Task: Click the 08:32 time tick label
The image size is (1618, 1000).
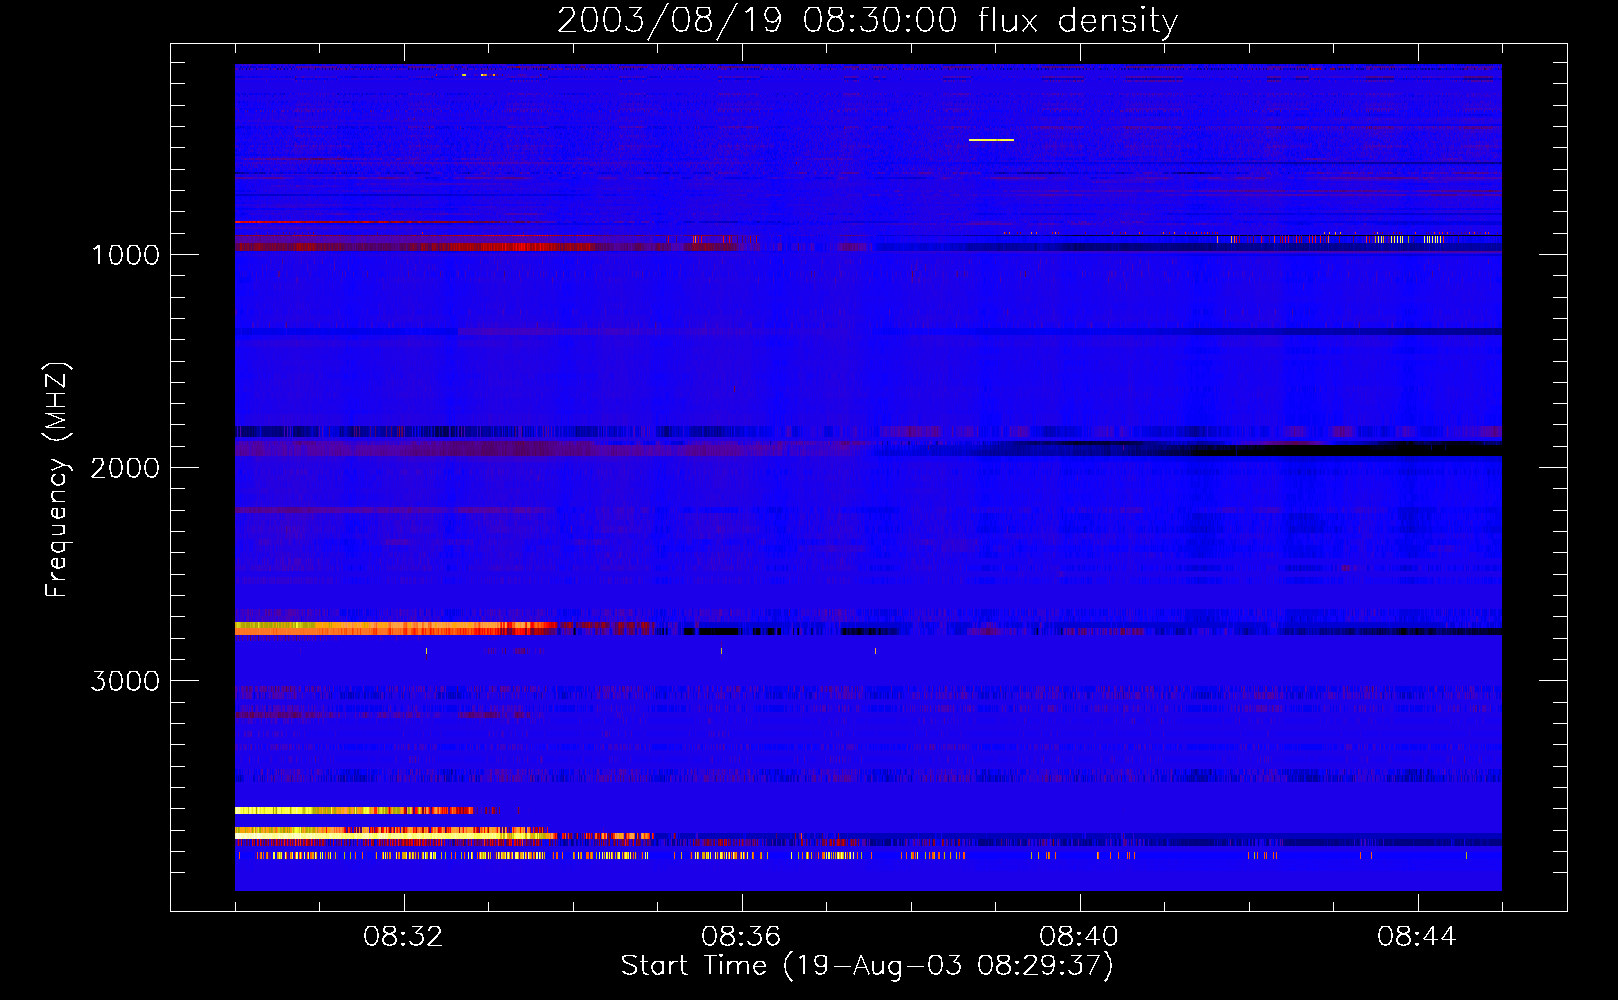Action: tap(403, 937)
